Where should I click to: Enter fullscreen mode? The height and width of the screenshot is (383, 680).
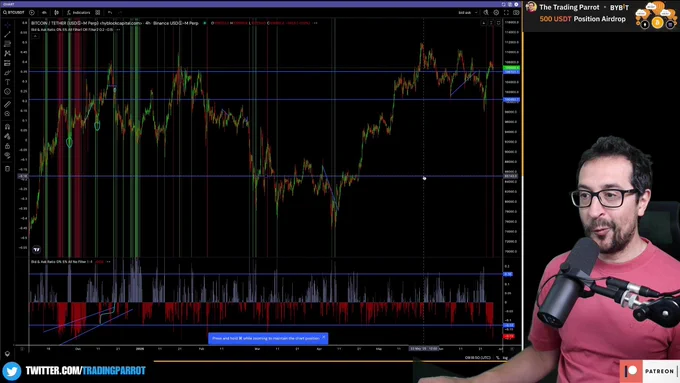(x=506, y=13)
